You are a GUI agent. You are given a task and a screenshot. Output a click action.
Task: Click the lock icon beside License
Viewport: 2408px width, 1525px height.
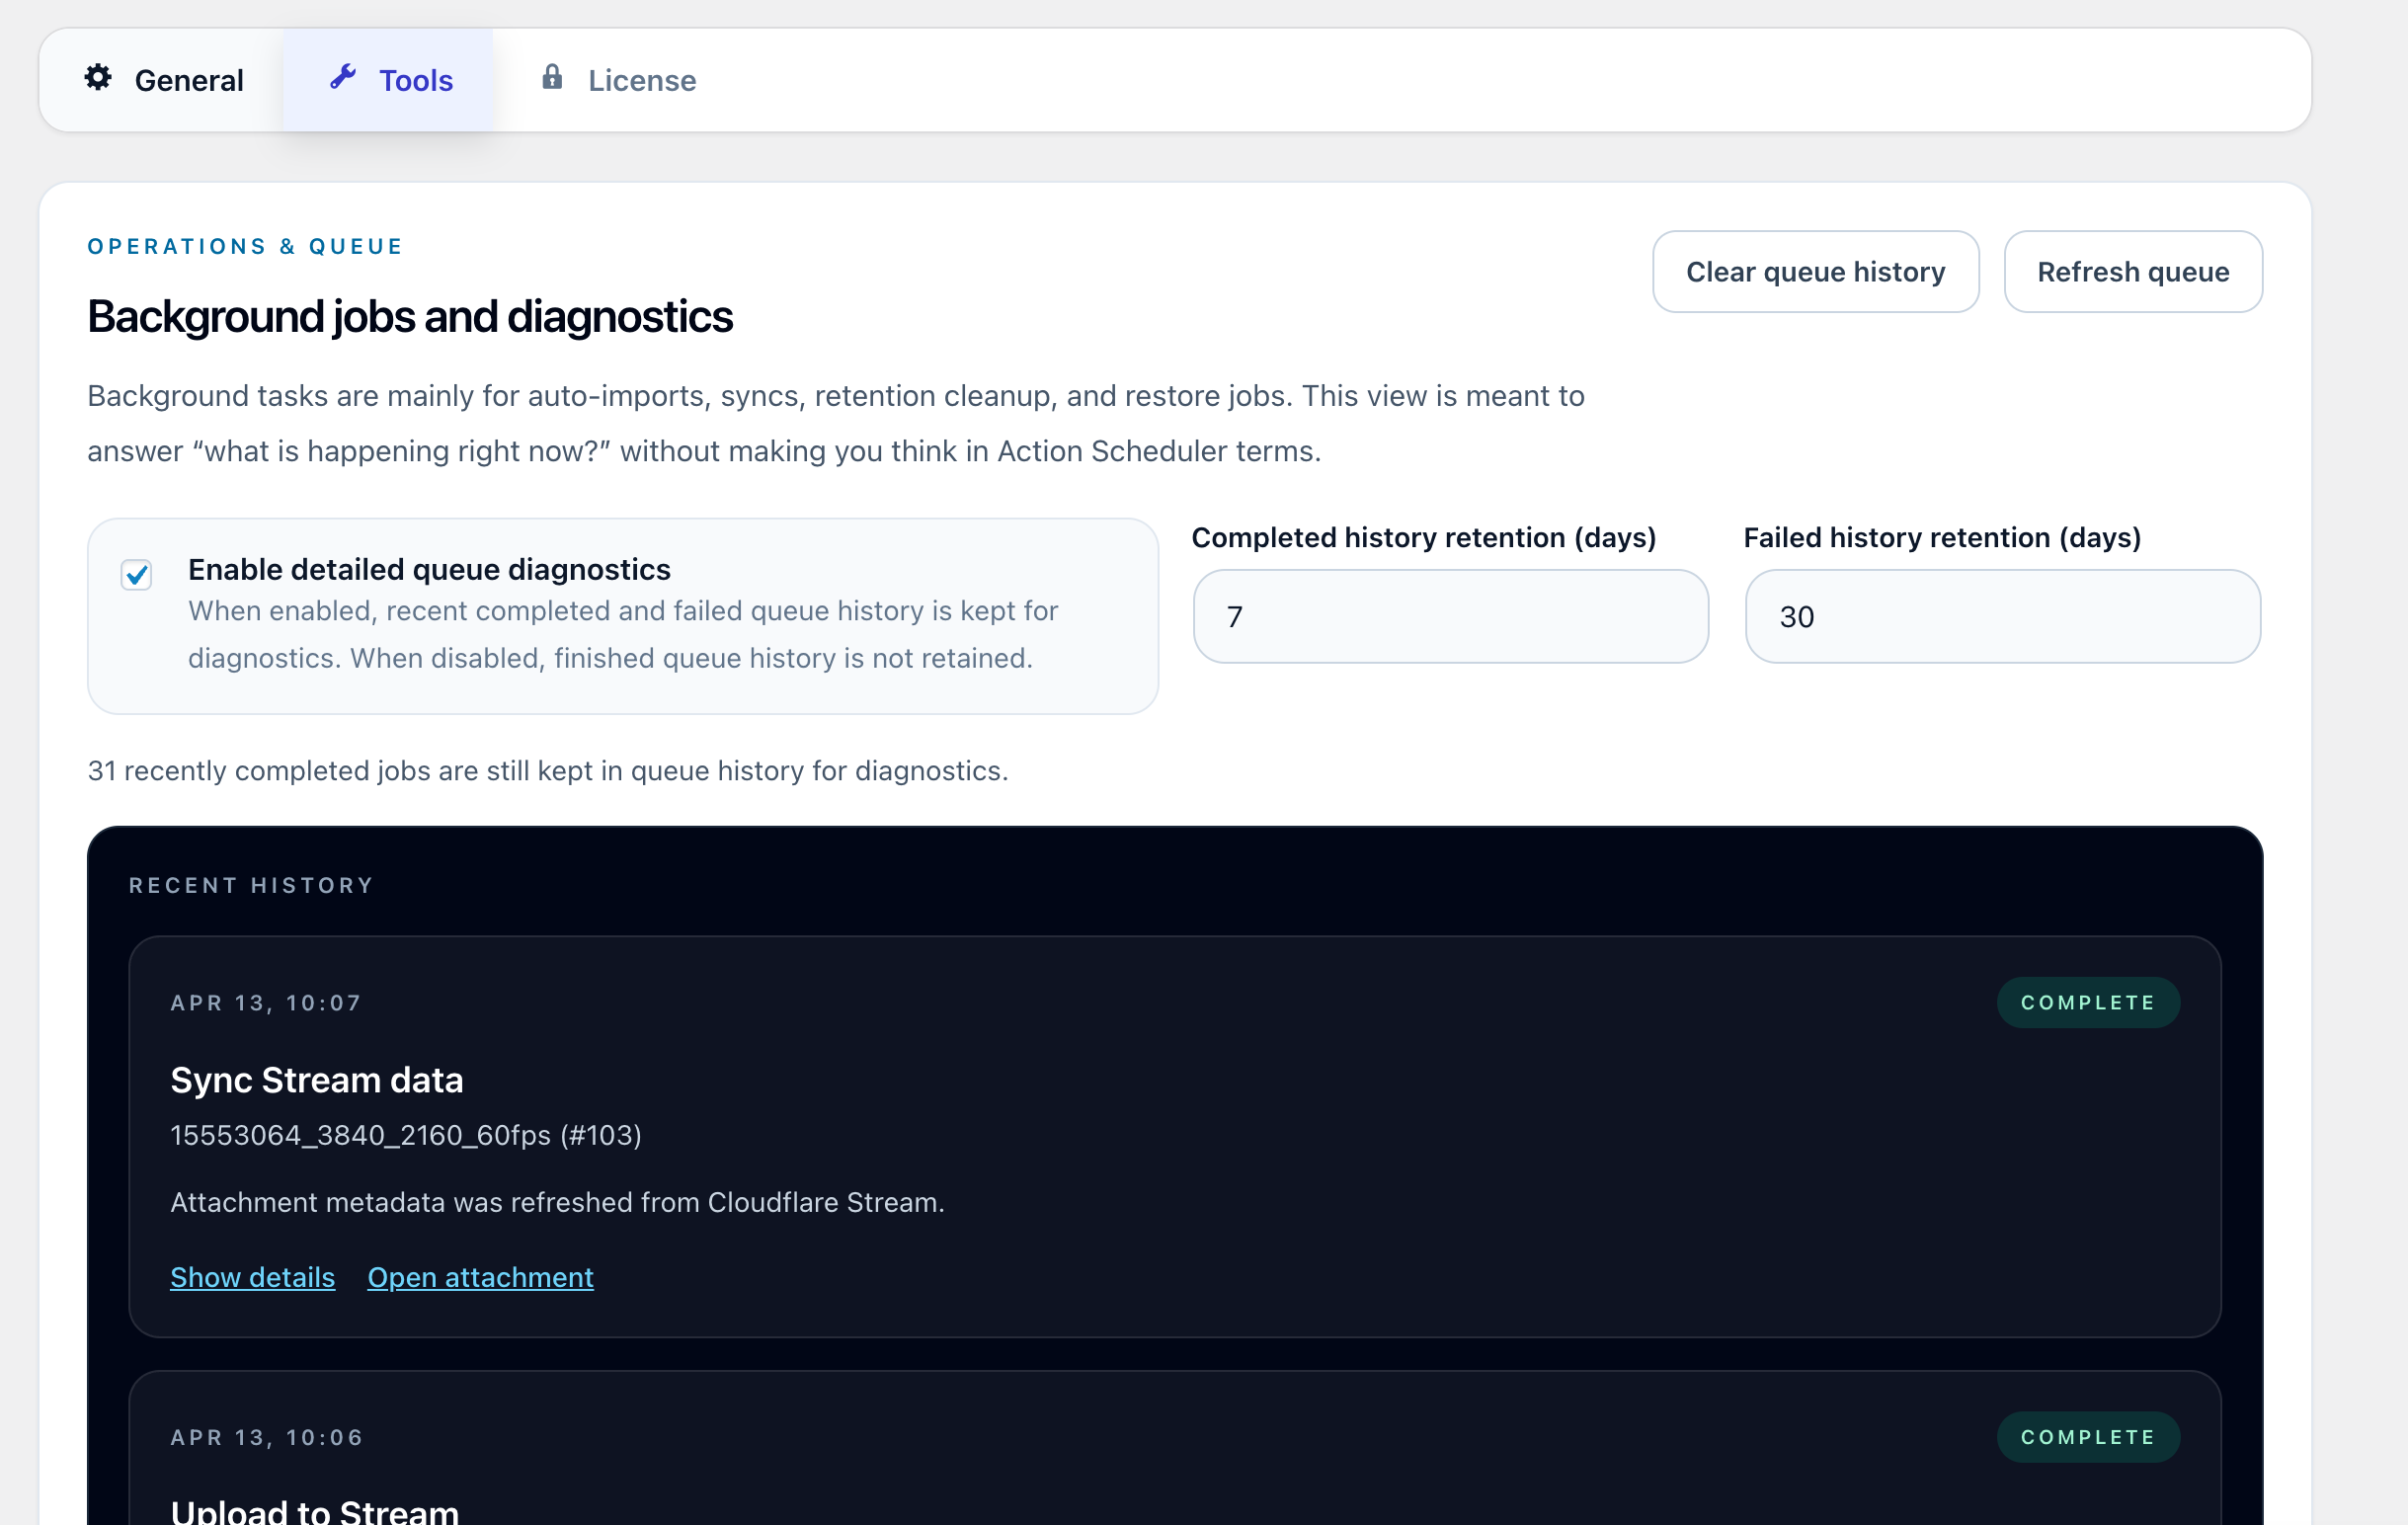(552, 77)
